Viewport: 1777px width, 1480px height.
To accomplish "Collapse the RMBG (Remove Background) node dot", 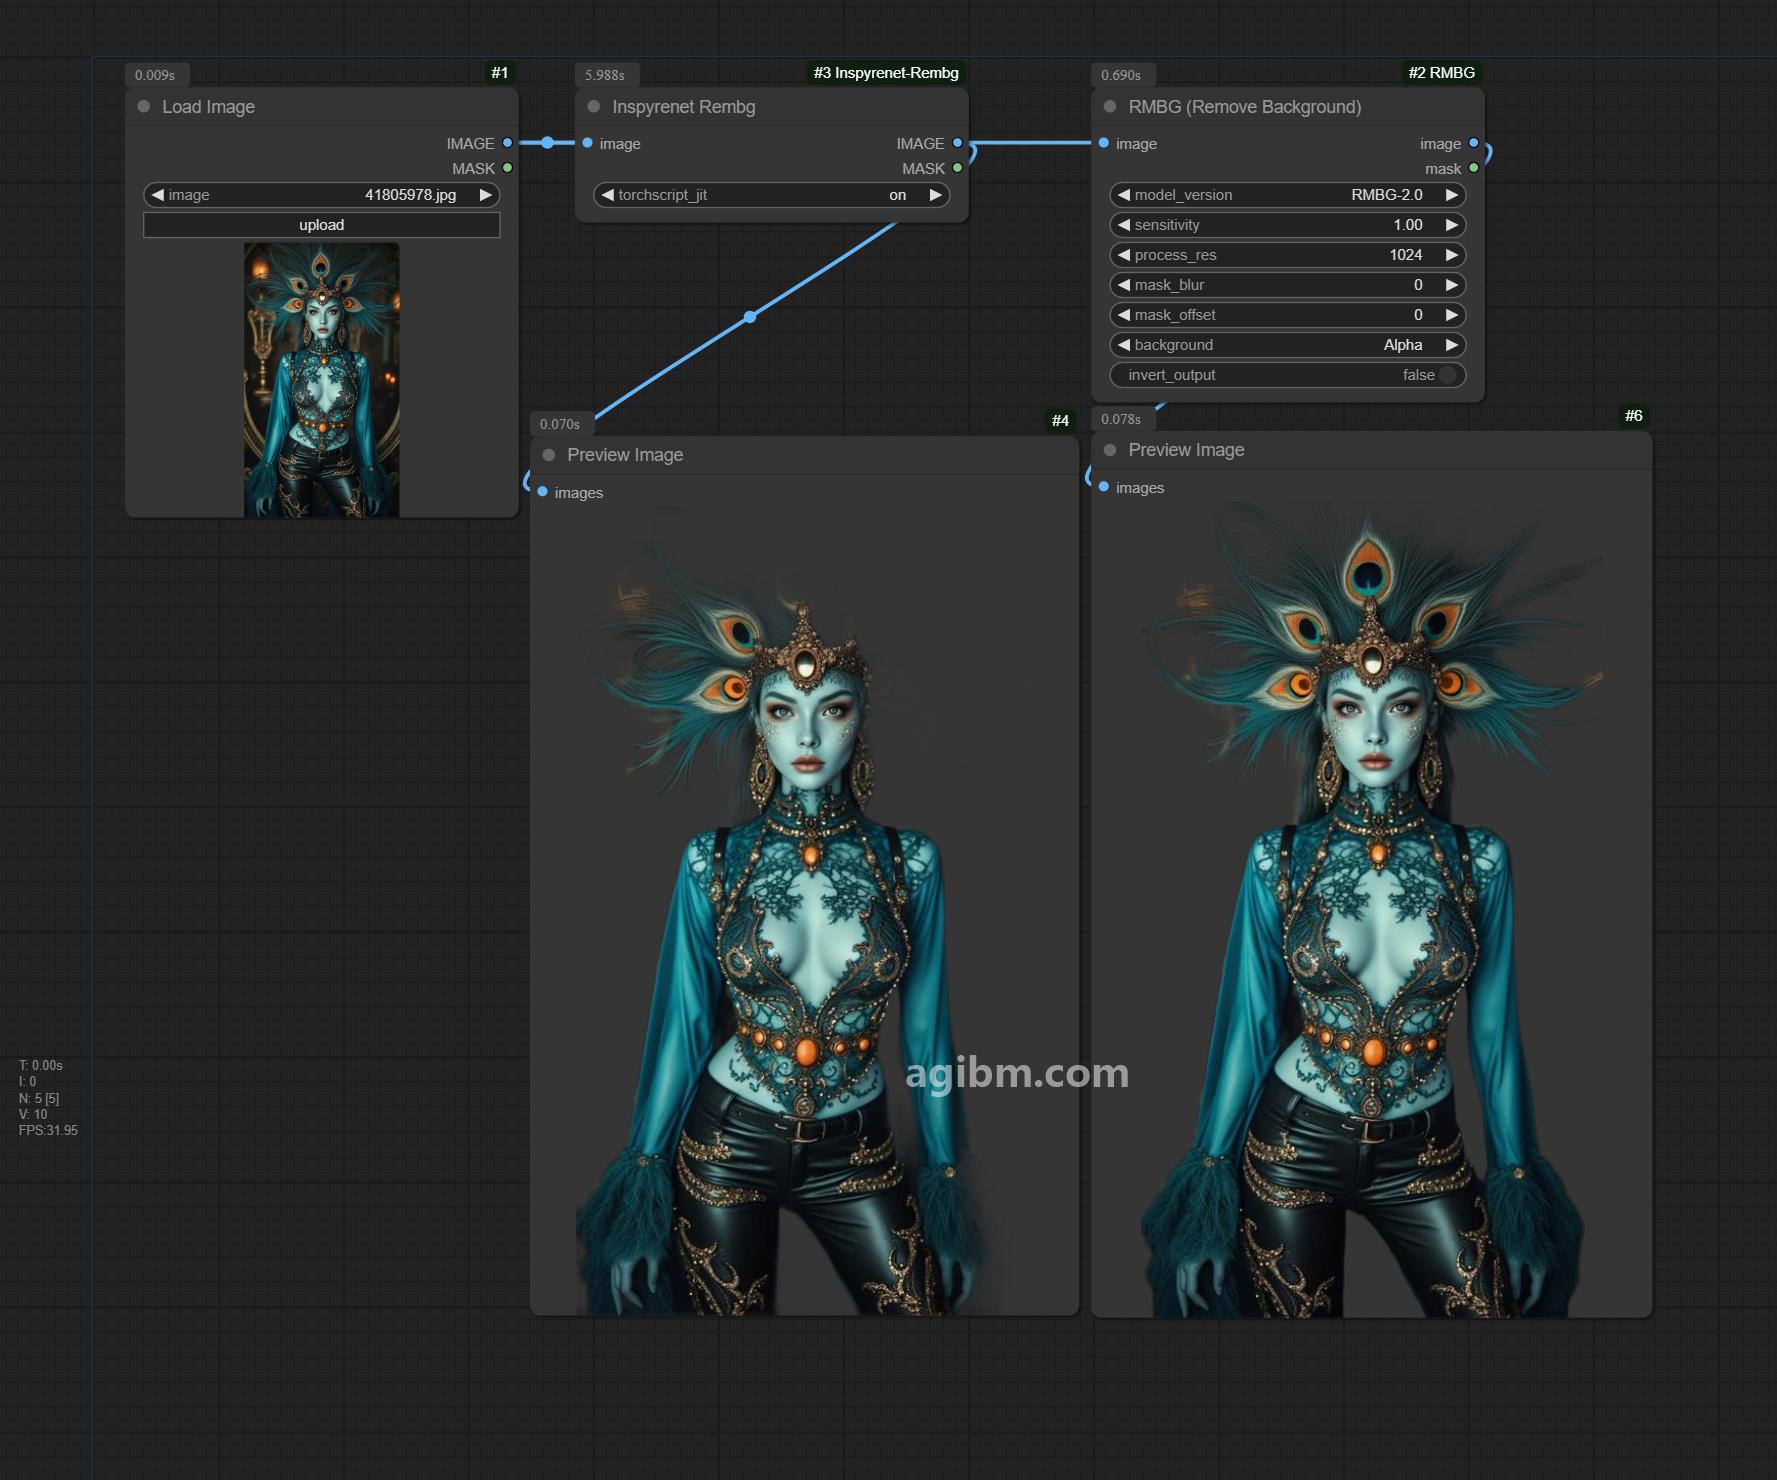I will (1110, 107).
